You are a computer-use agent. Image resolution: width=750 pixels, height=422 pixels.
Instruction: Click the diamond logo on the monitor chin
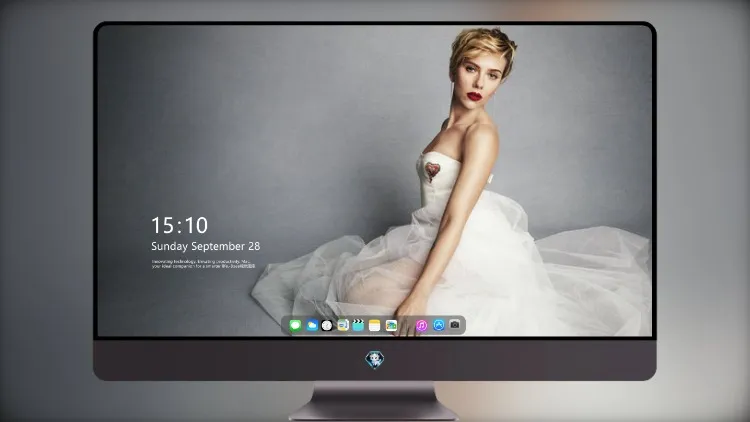coord(375,359)
